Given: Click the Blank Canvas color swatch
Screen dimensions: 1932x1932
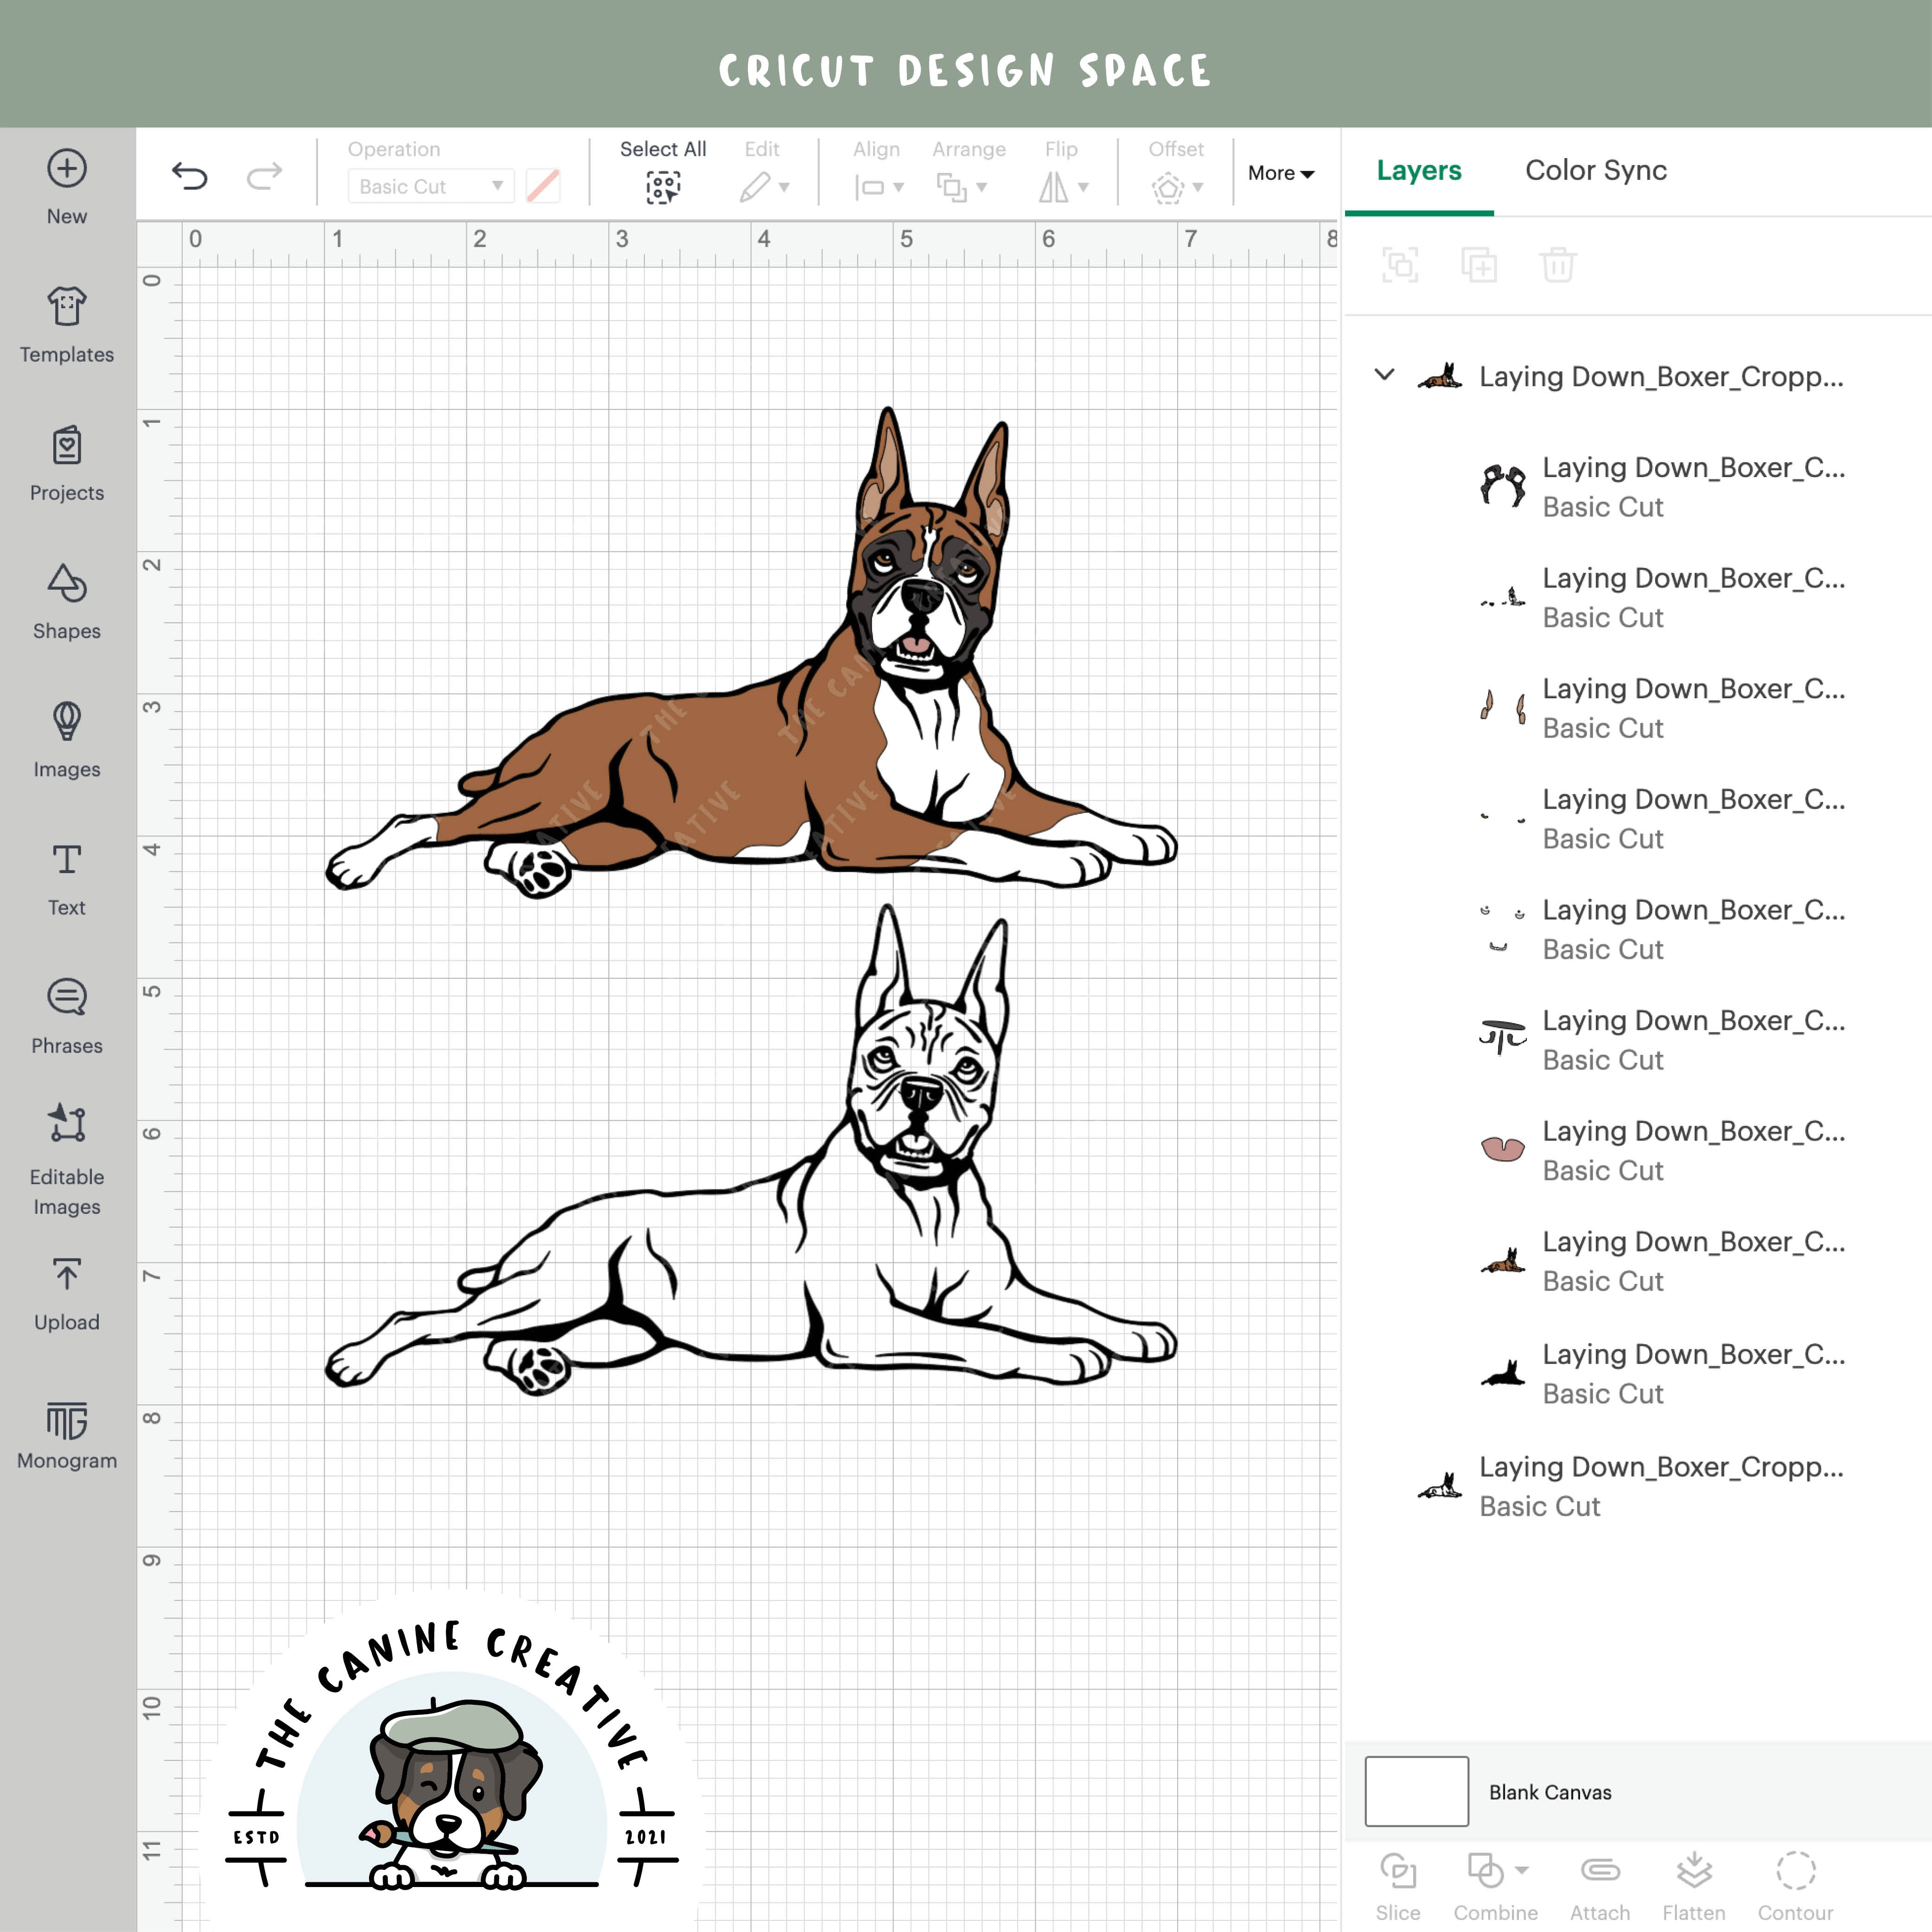Looking at the screenshot, I should click(x=1416, y=1792).
